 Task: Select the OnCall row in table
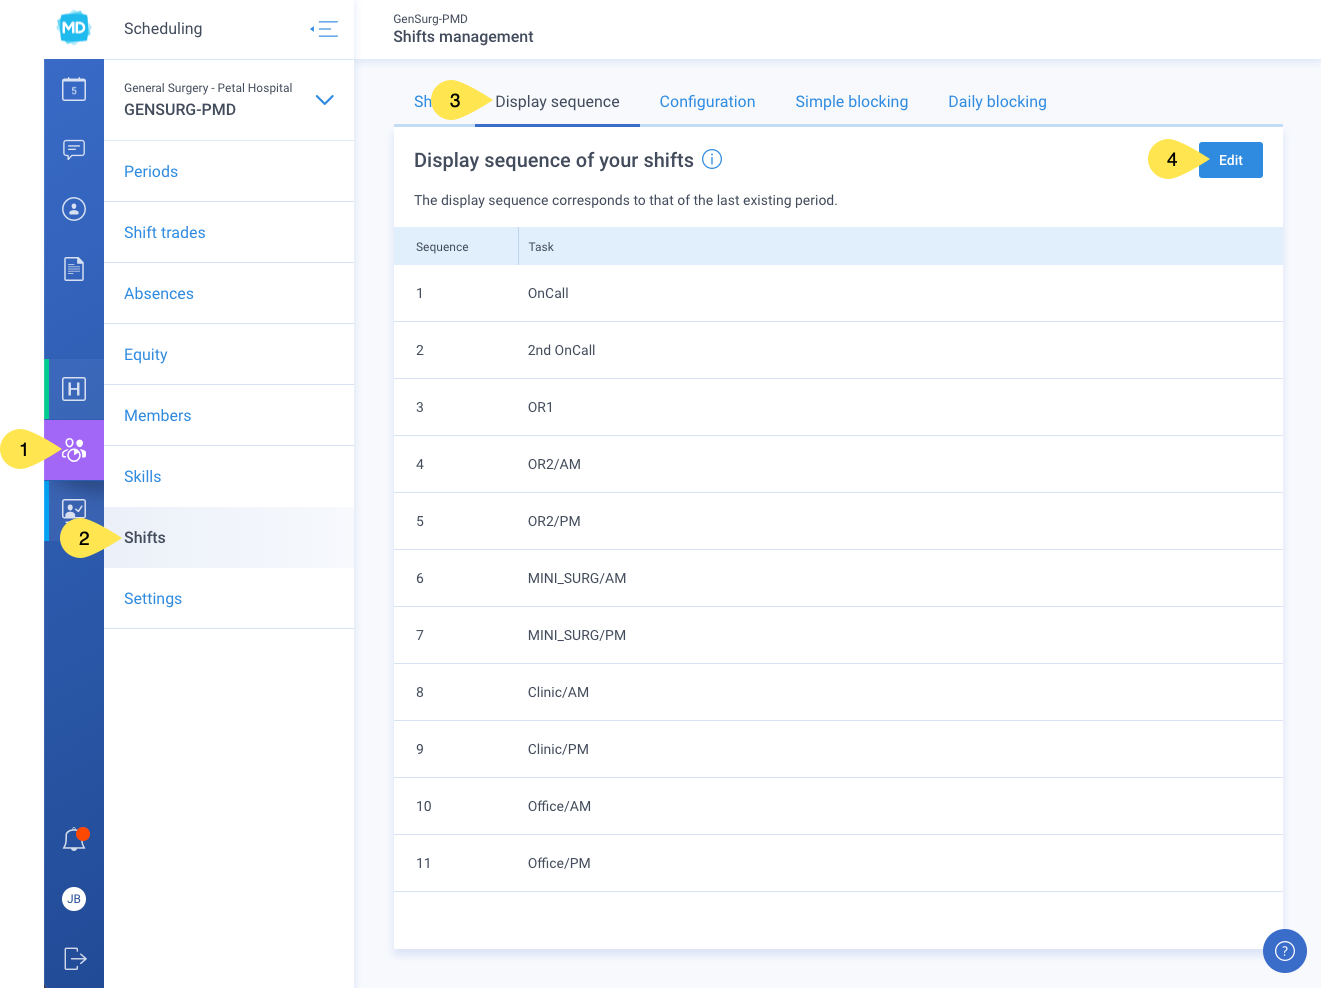pyautogui.click(x=838, y=293)
